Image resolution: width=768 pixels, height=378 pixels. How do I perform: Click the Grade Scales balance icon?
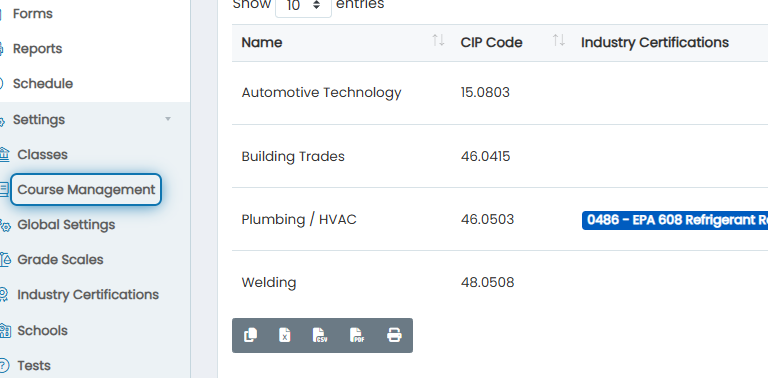click(x=4, y=260)
